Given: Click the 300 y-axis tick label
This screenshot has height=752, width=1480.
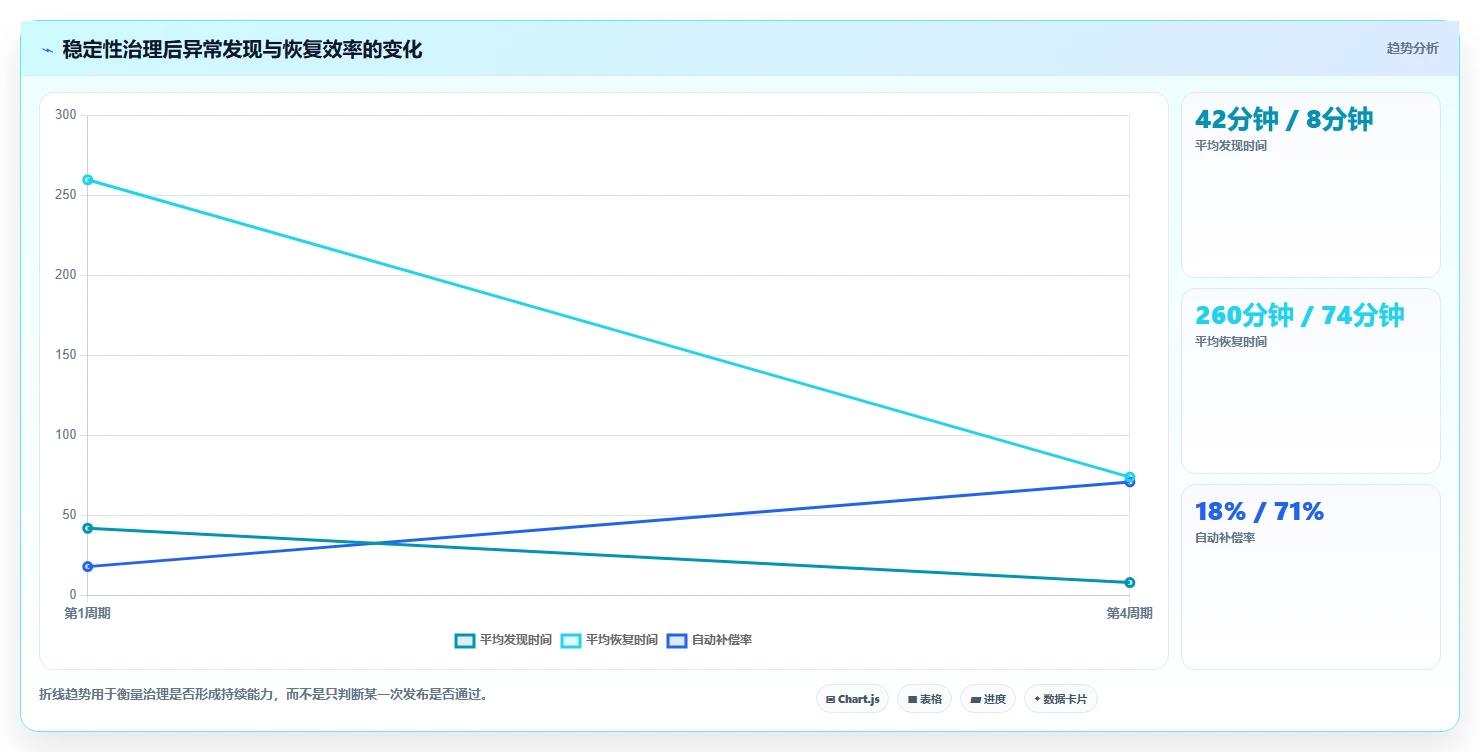Looking at the screenshot, I should pos(66,115).
